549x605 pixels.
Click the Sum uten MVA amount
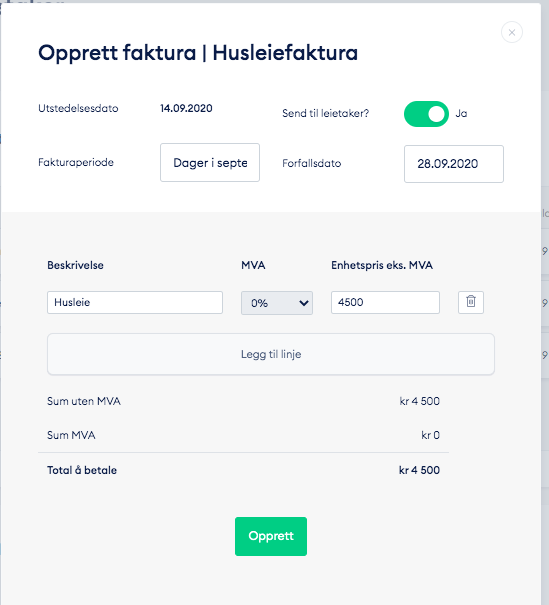pyautogui.click(x=420, y=401)
